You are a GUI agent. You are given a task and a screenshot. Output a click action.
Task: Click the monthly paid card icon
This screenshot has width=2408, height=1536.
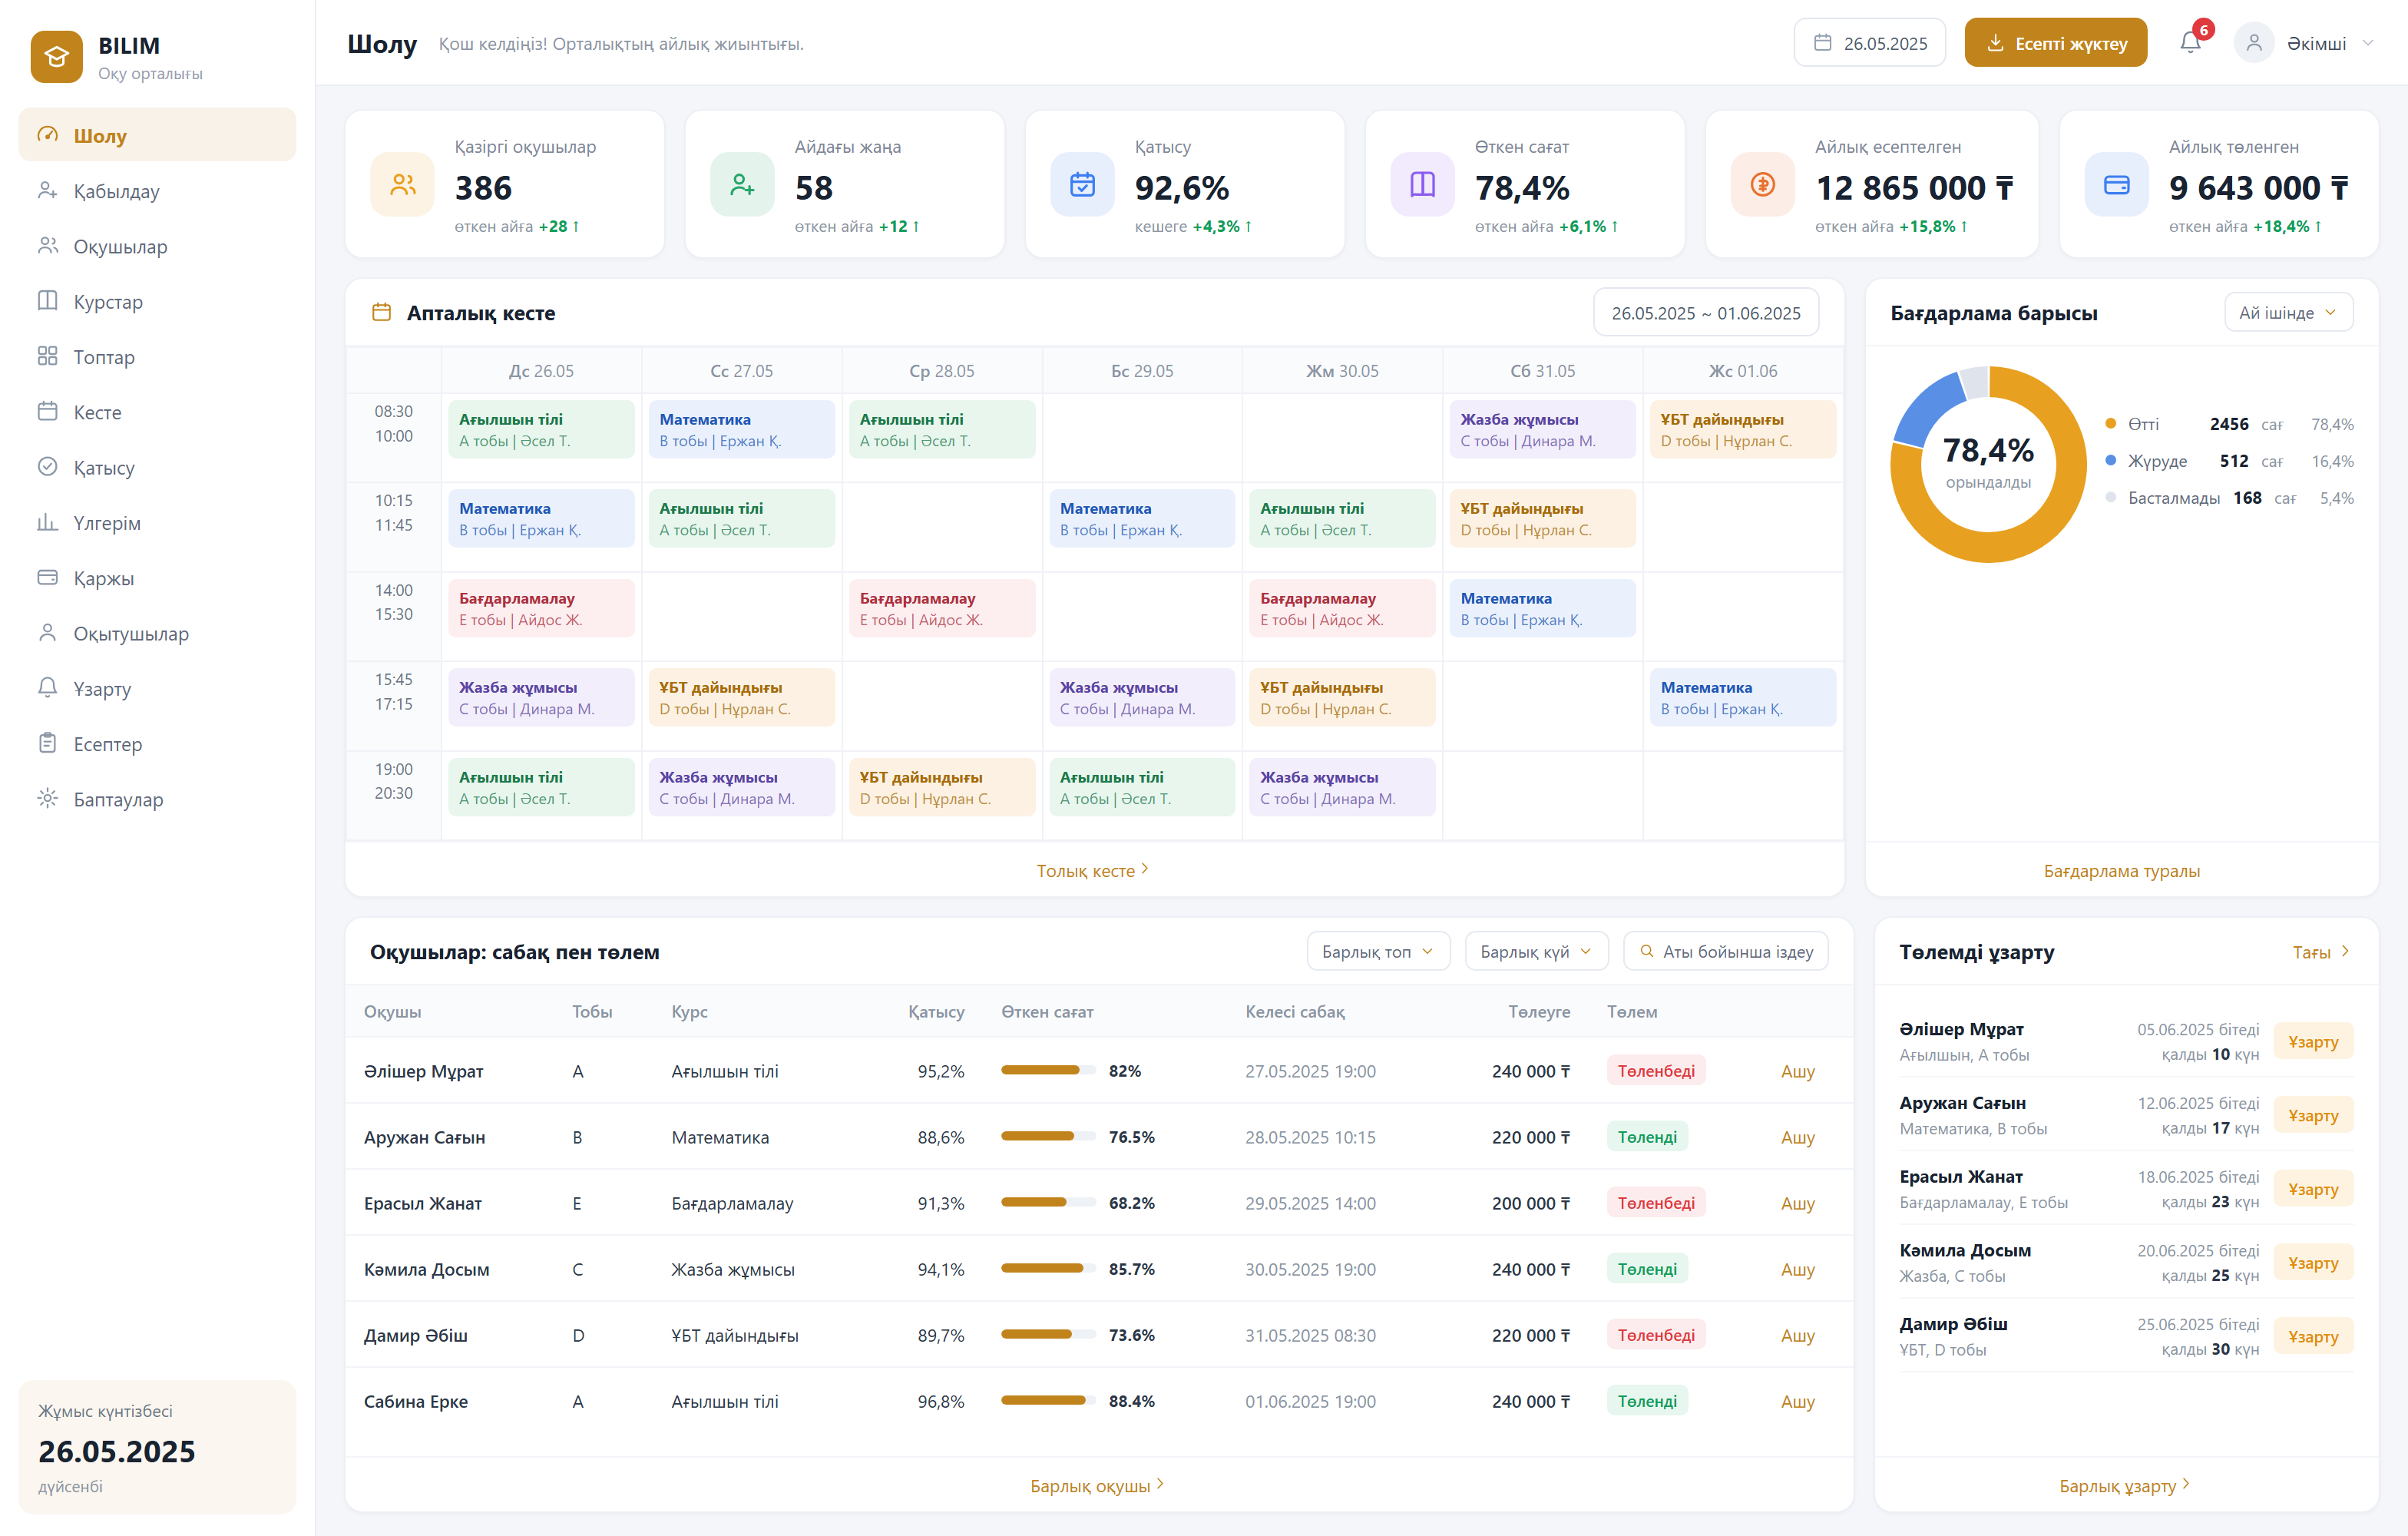coord(2116,184)
